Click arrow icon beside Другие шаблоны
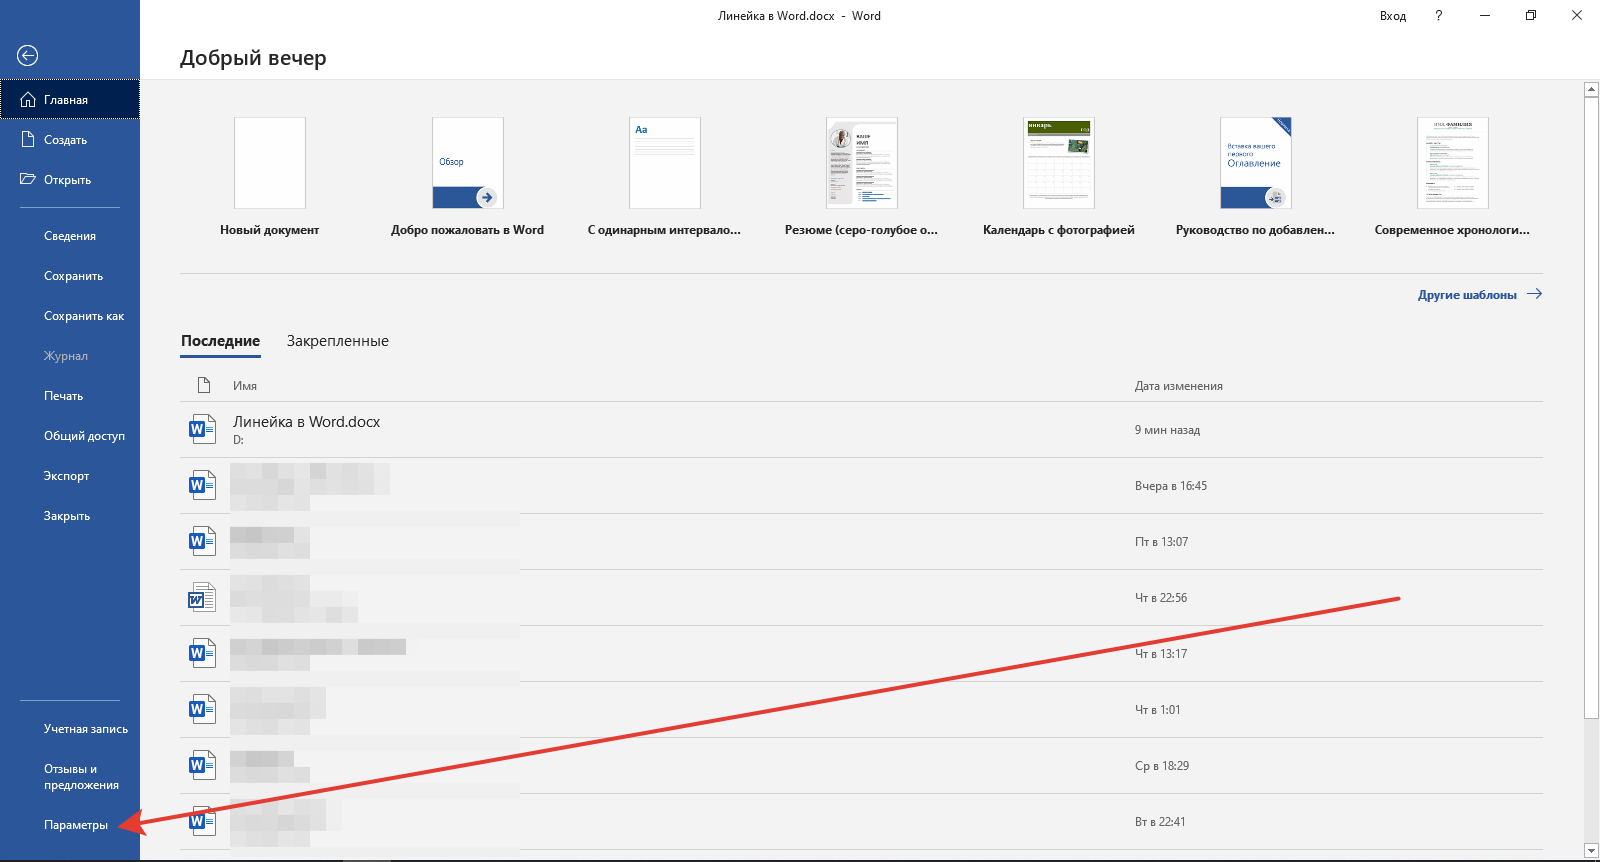Screen dimensions: 1600x862 (x=1534, y=294)
